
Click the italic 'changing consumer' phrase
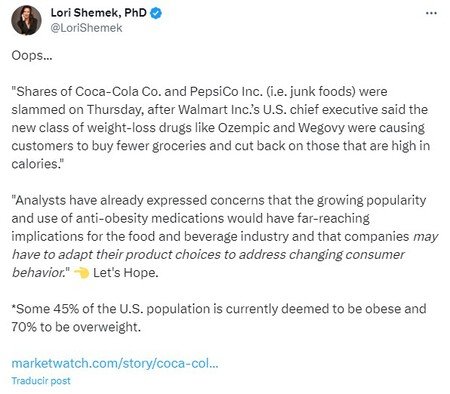click(347, 255)
